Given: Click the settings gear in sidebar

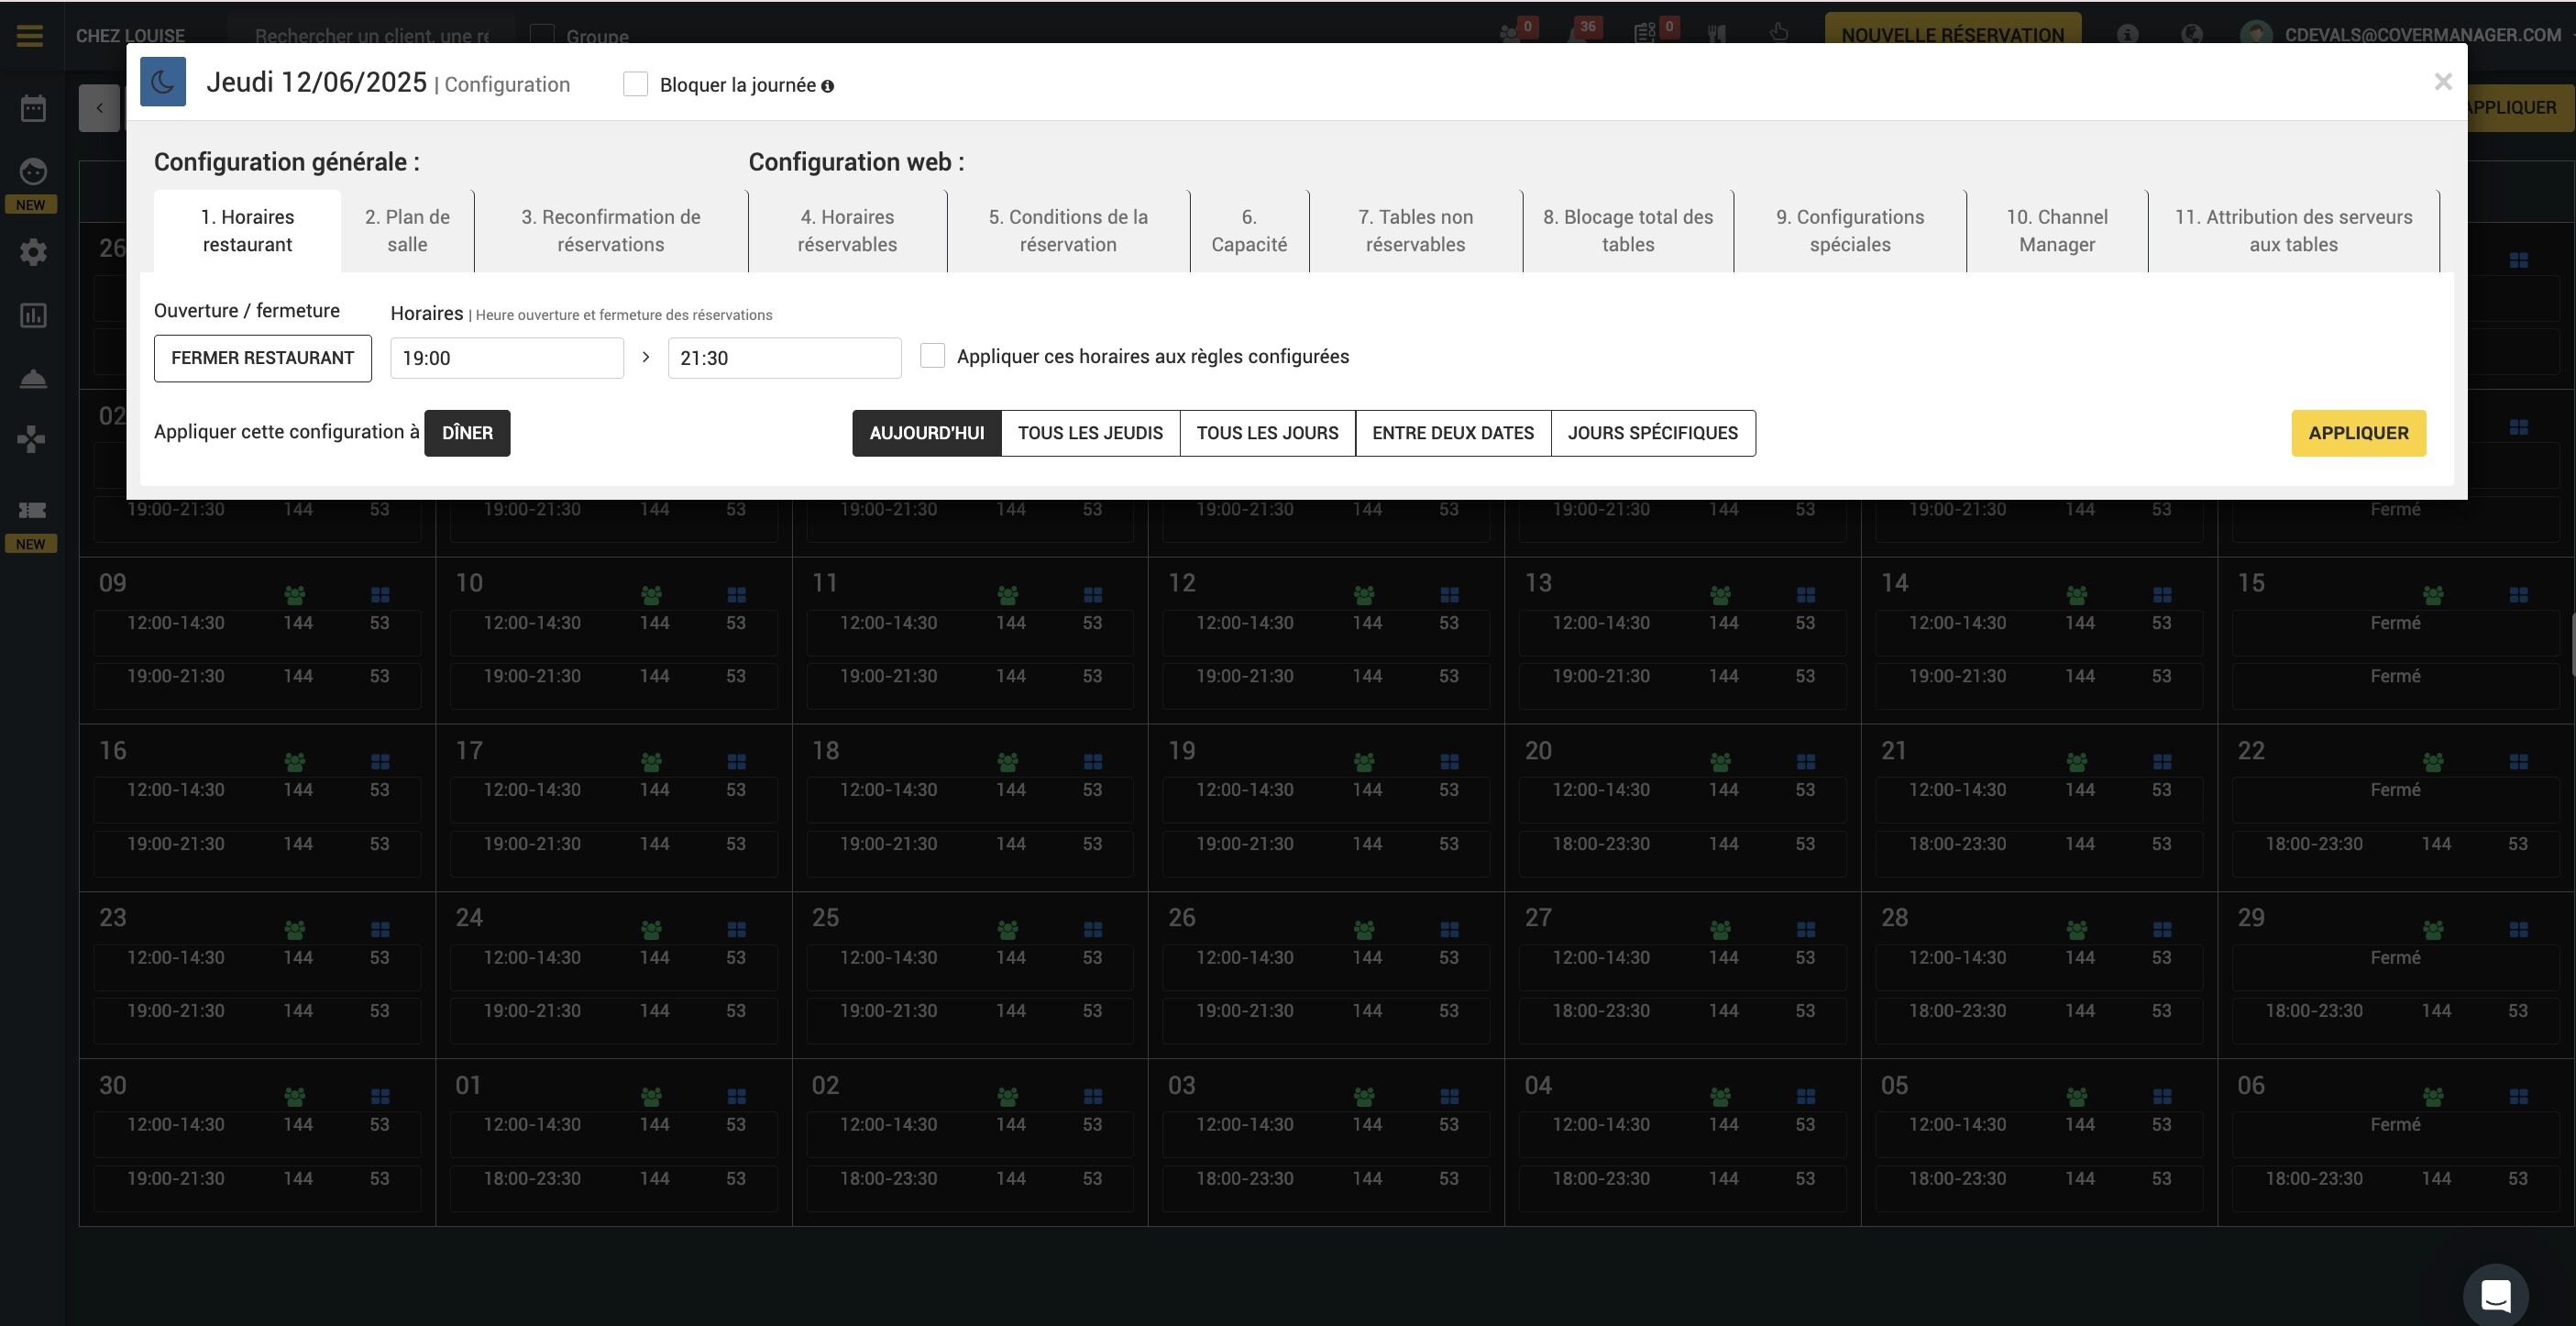Looking at the screenshot, I should 33,252.
